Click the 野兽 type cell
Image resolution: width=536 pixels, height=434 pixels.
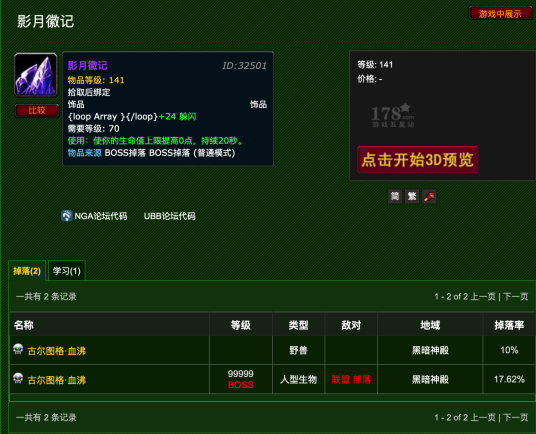tap(298, 350)
